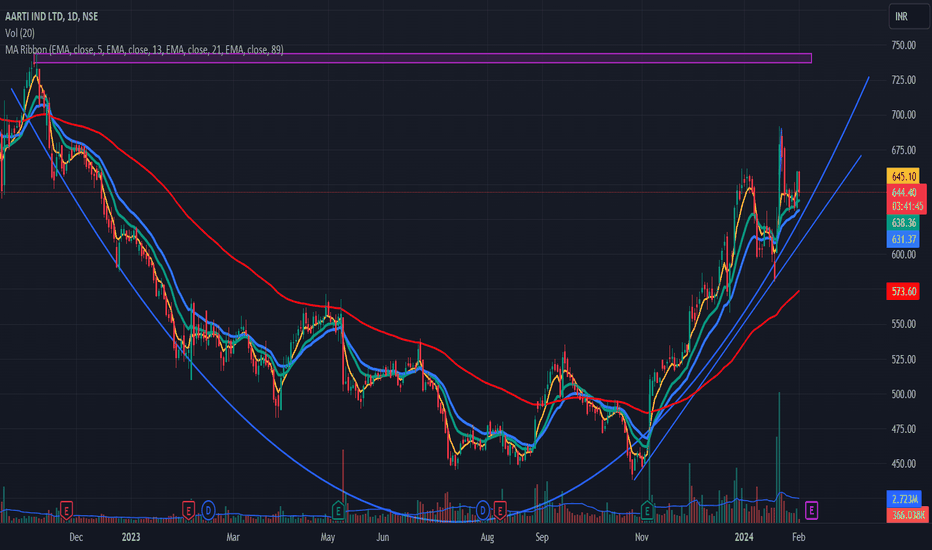Viewport: 932px width, 550px height.
Task: Click the 2024 label on time axis
Action: pyautogui.click(x=744, y=537)
